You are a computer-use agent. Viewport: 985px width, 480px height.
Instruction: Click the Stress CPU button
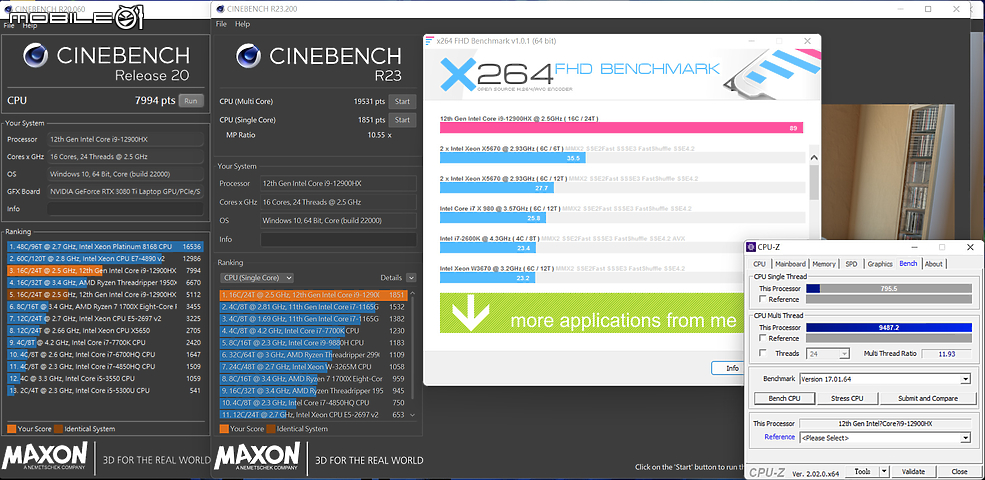point(847,398)
